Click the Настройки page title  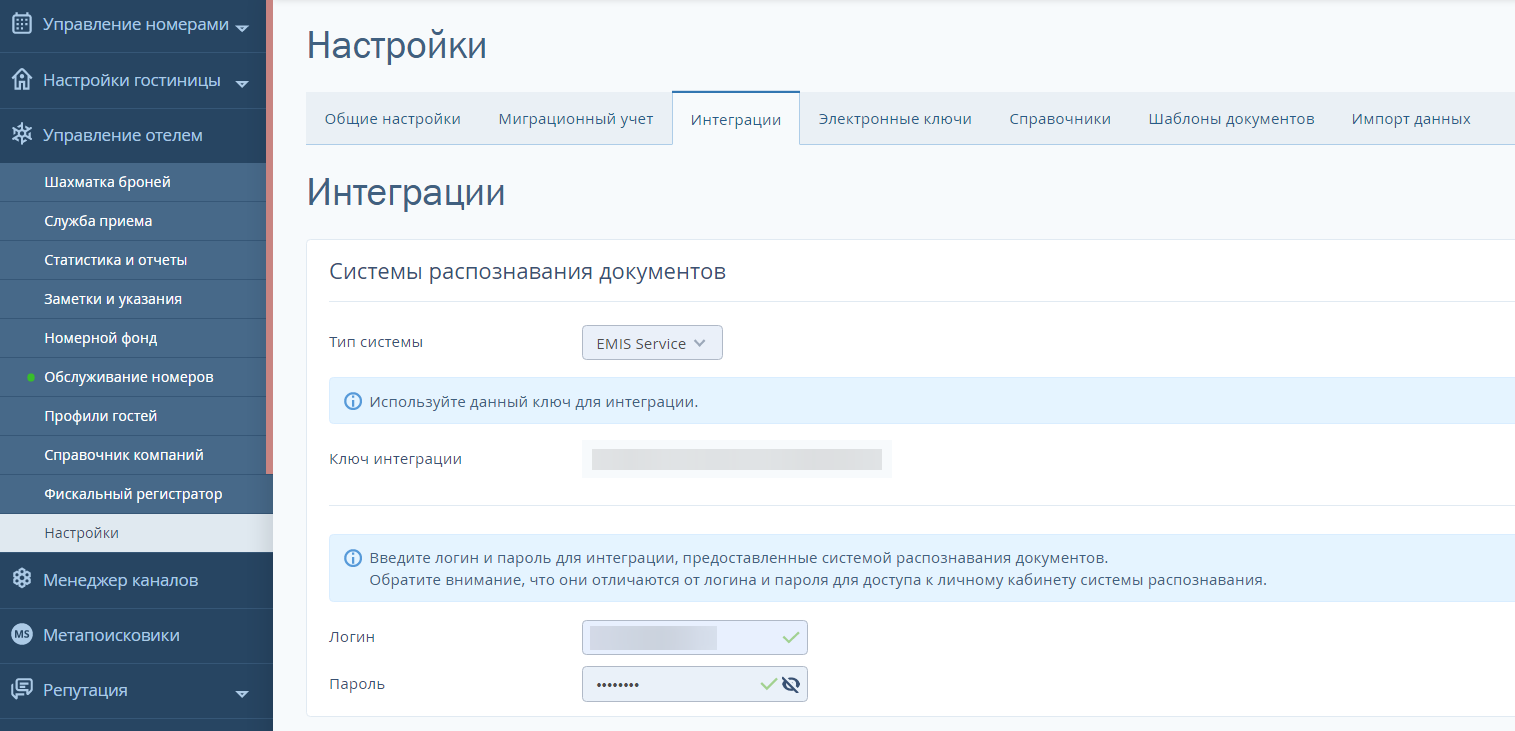click(396, 46)
